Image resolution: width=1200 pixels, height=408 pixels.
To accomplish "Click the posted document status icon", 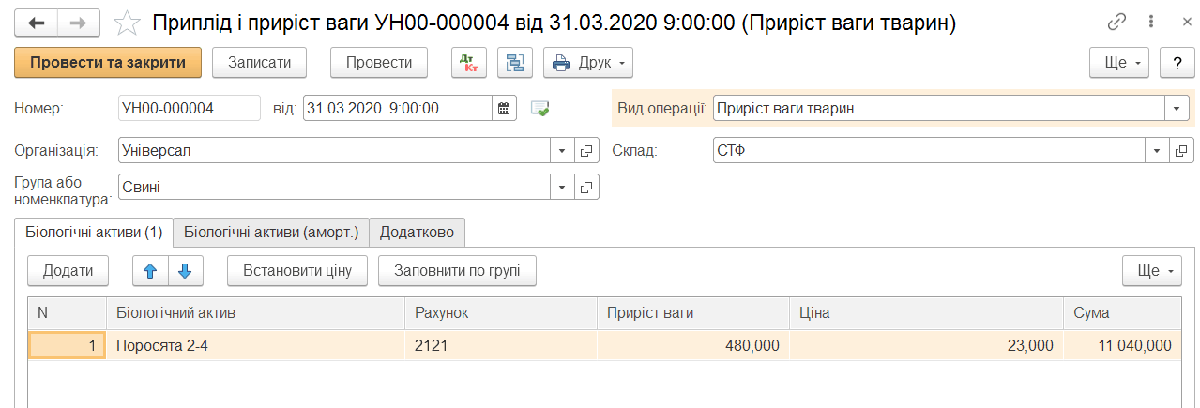I will (x=541, y=108).
